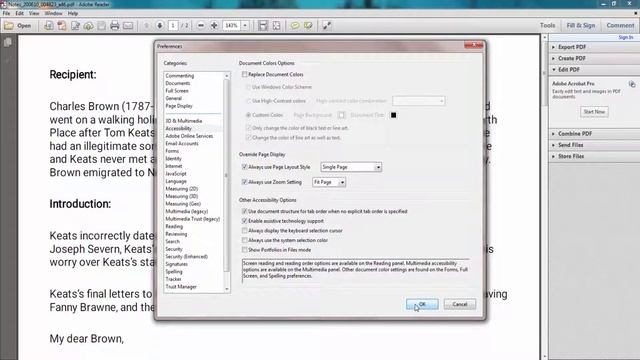The height and width of the screenshot is (360, 640).
Task: Click the Save file disk icon
Action: [x=102, y=26]
